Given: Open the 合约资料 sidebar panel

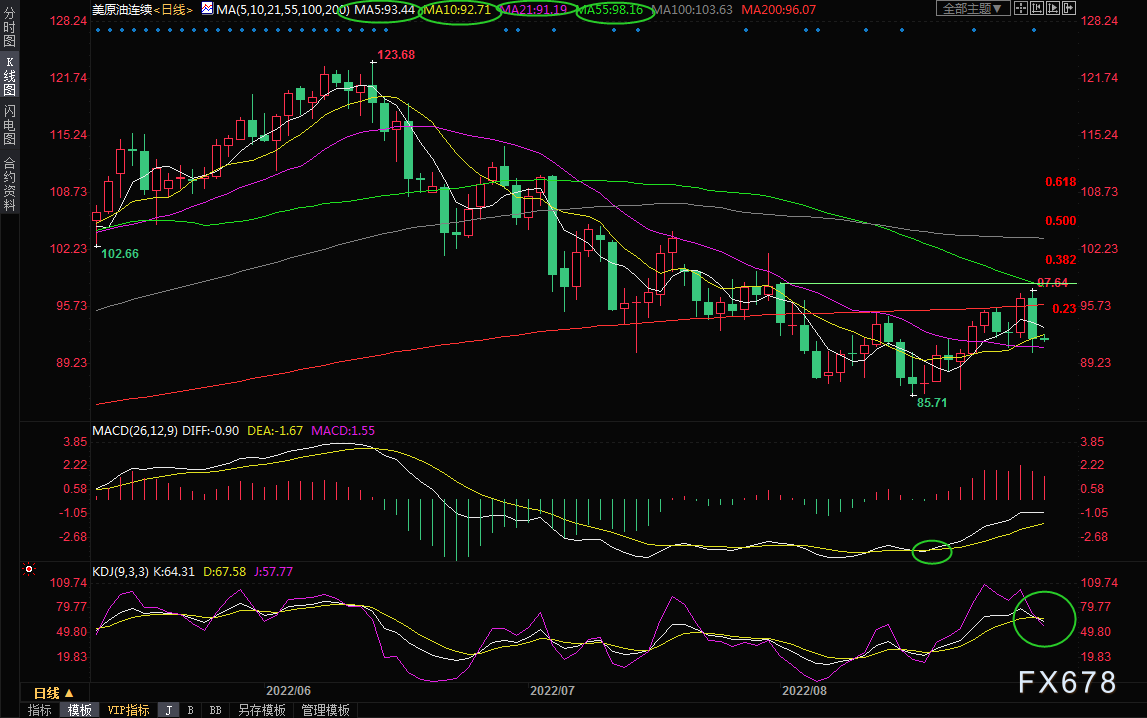Looking at the screenshot, I should coord(10,184).
